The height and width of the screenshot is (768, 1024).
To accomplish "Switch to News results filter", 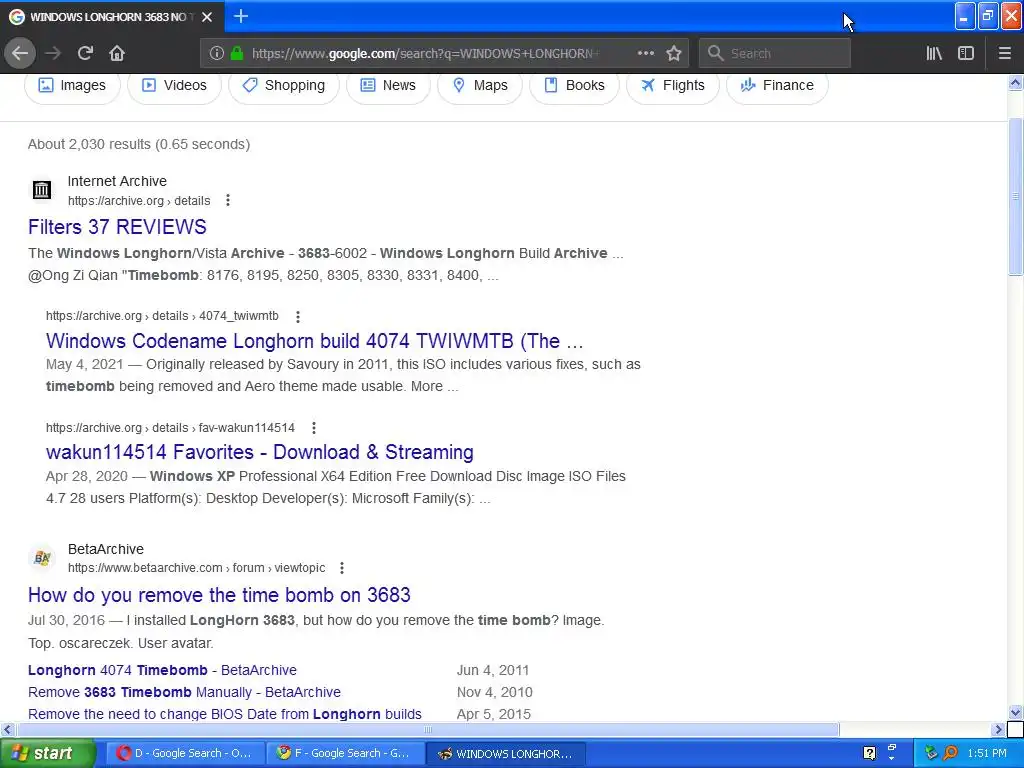I will pyautogui.click(x=388, y=86).
